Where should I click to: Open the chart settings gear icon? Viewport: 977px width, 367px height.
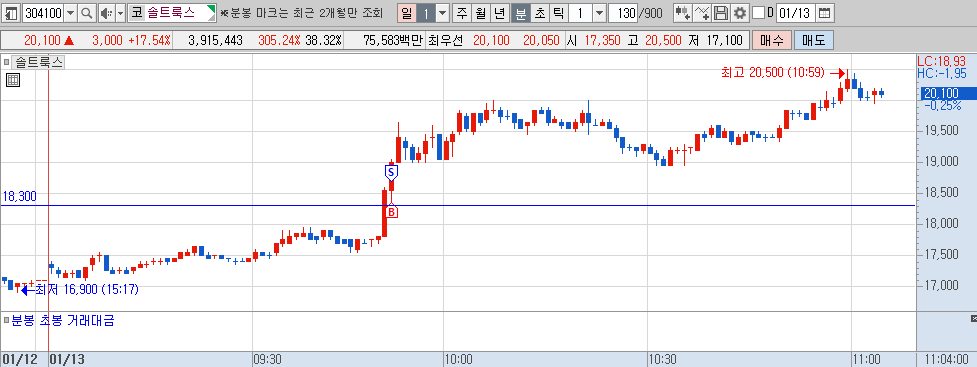click(740, 12)
